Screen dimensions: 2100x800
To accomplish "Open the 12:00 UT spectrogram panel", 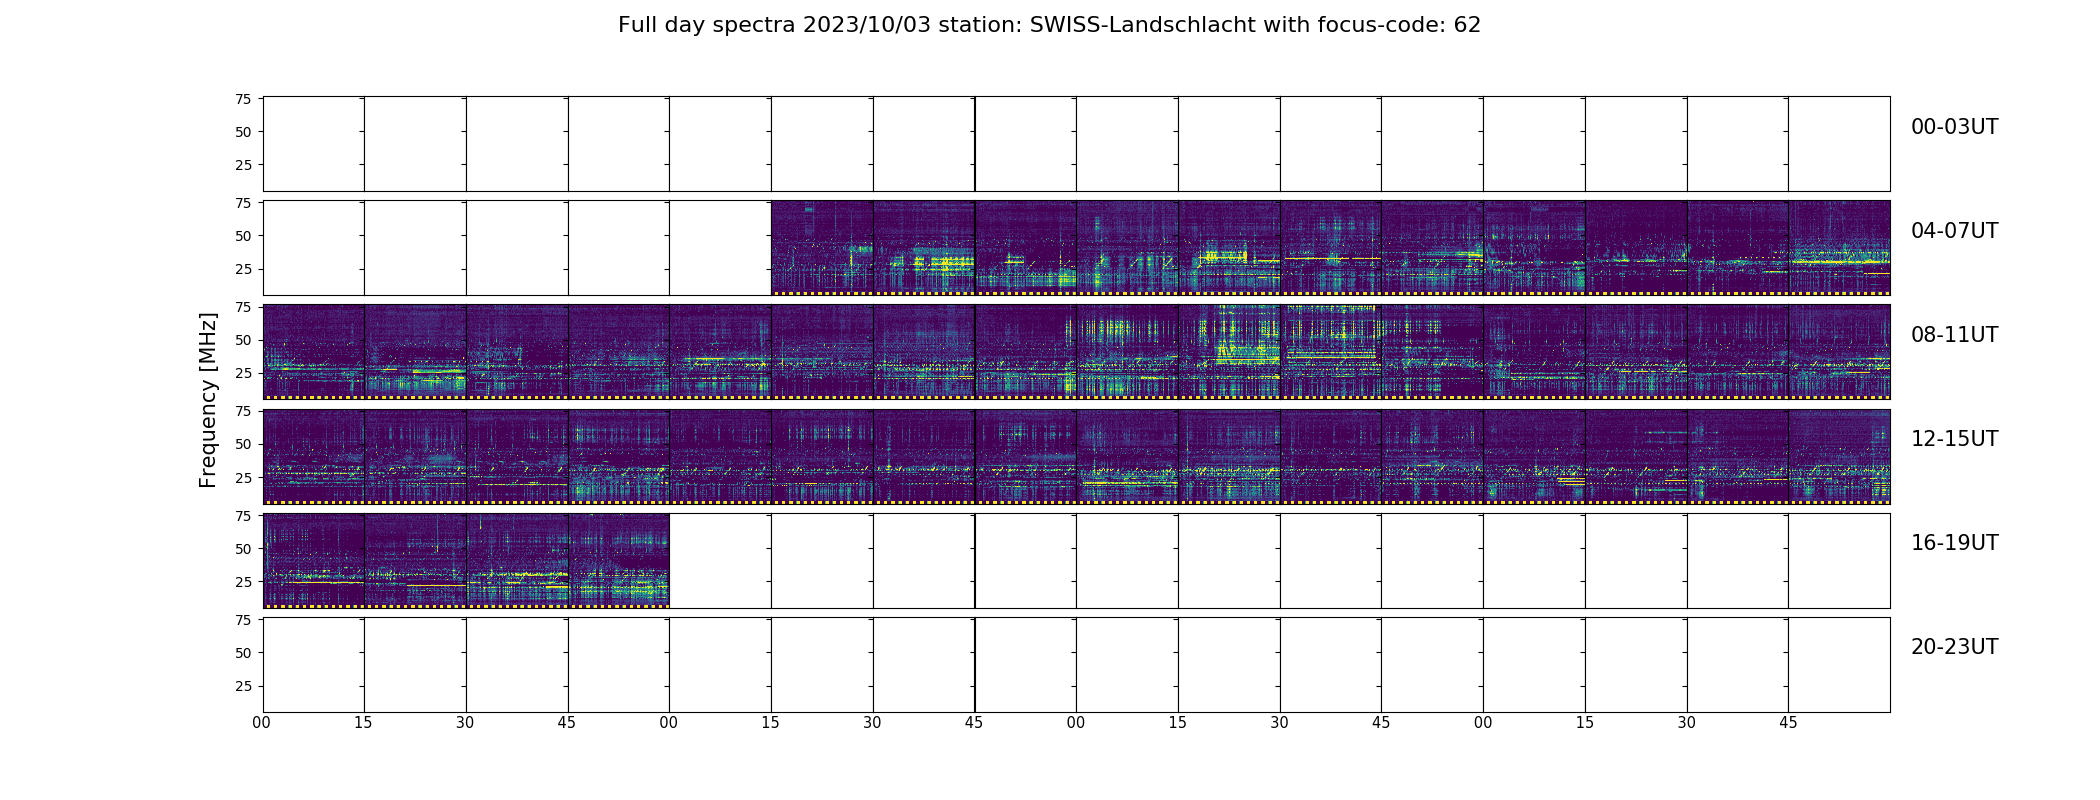I will click(313, 456).
